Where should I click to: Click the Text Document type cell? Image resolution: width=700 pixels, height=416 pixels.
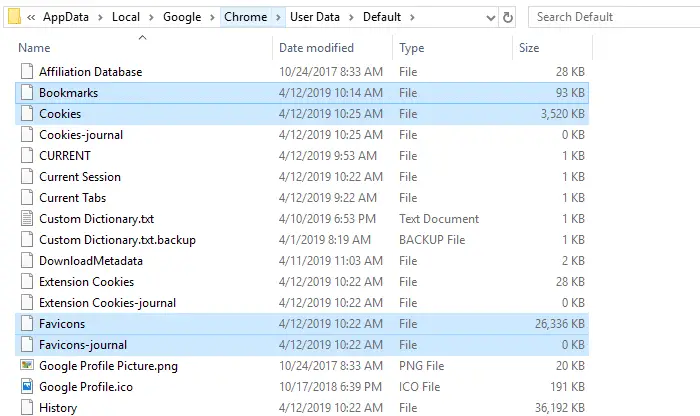tap(439, 219)
